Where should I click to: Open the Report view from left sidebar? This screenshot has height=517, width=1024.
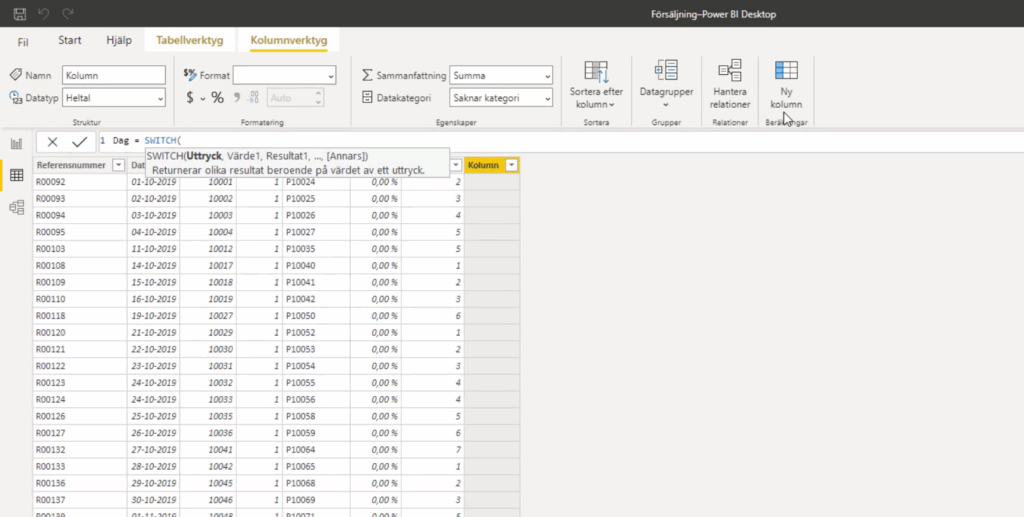(16, 143)
